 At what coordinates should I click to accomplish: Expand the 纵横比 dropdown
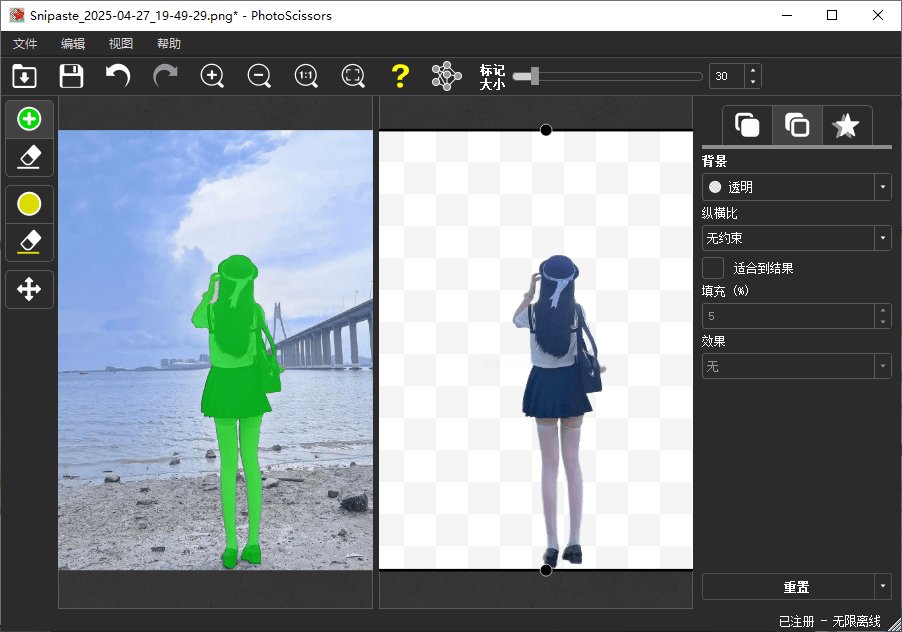796,238
